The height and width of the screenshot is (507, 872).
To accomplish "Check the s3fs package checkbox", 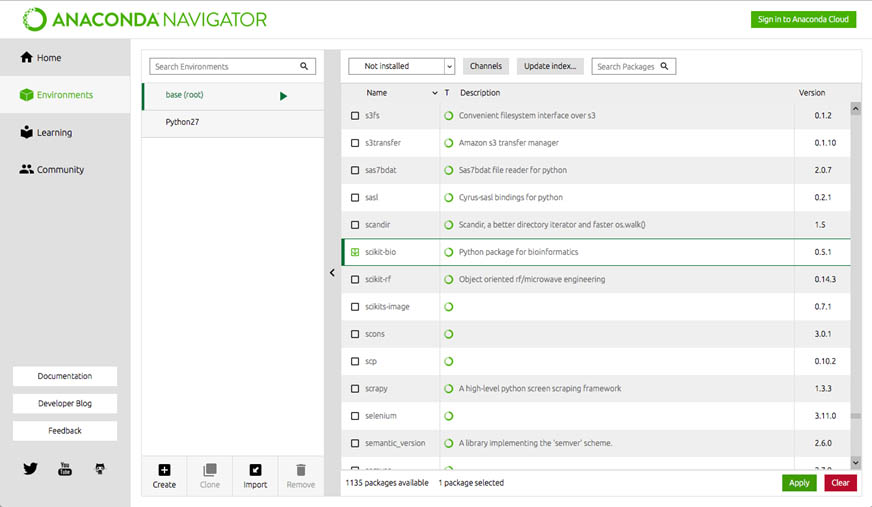I will (355, 116).
